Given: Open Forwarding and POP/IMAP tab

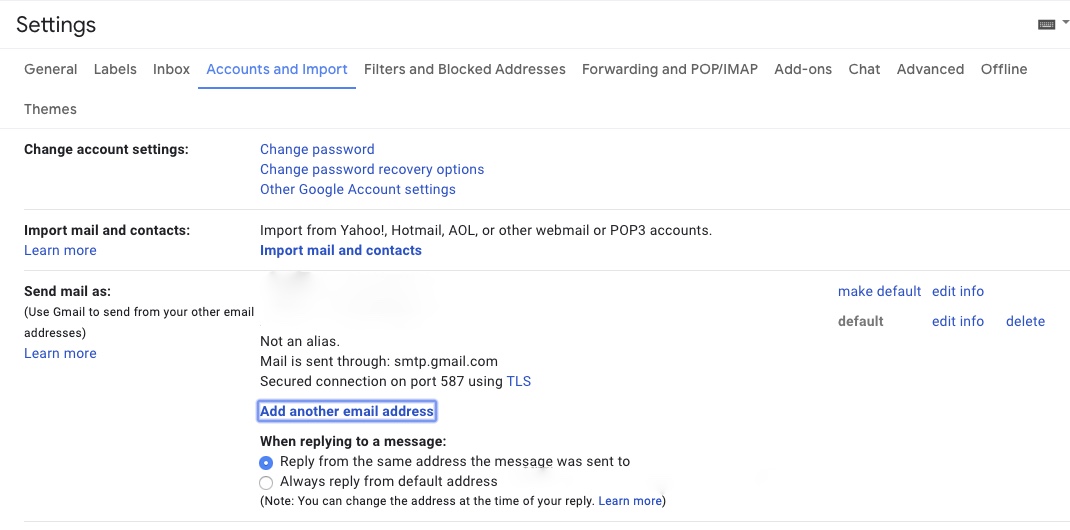Looking at the screenshot, I should (670, 69).
